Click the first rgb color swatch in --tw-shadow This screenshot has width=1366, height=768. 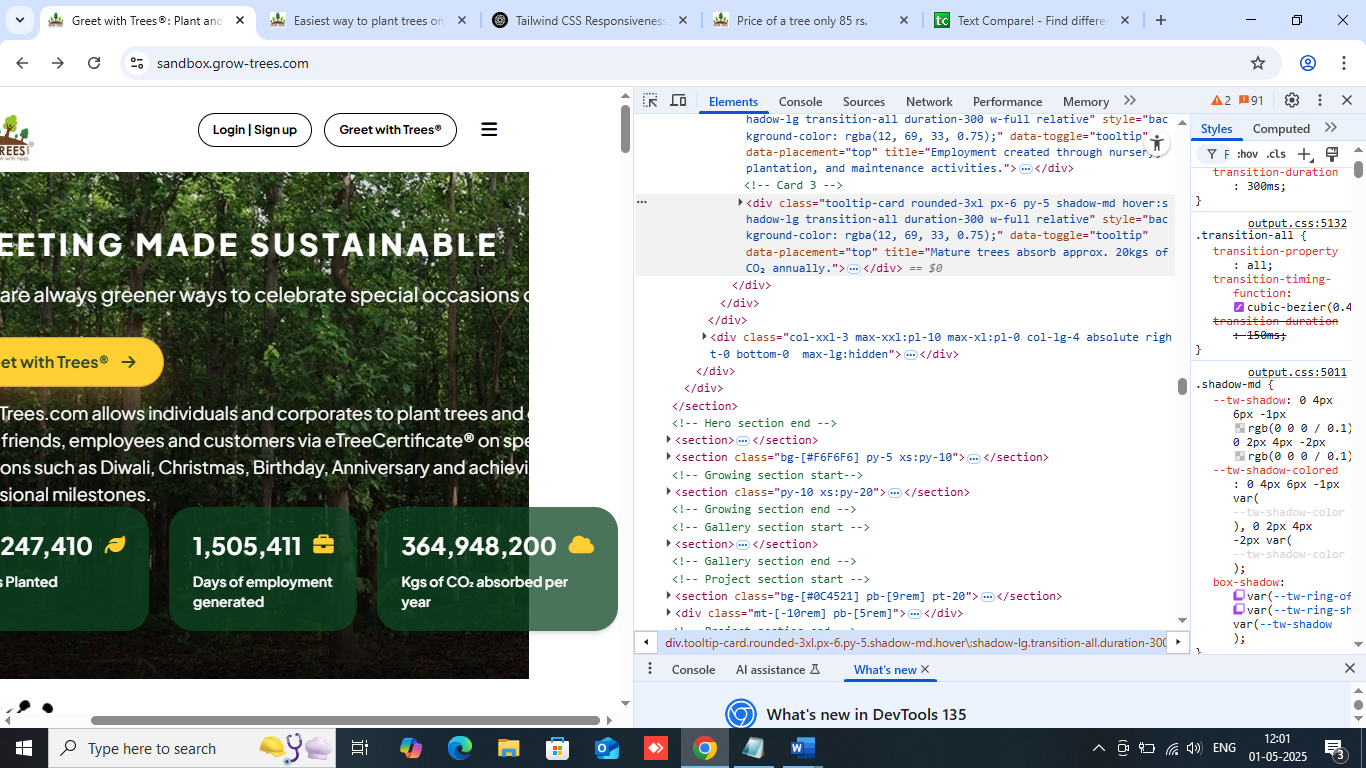pos(1240,428)
